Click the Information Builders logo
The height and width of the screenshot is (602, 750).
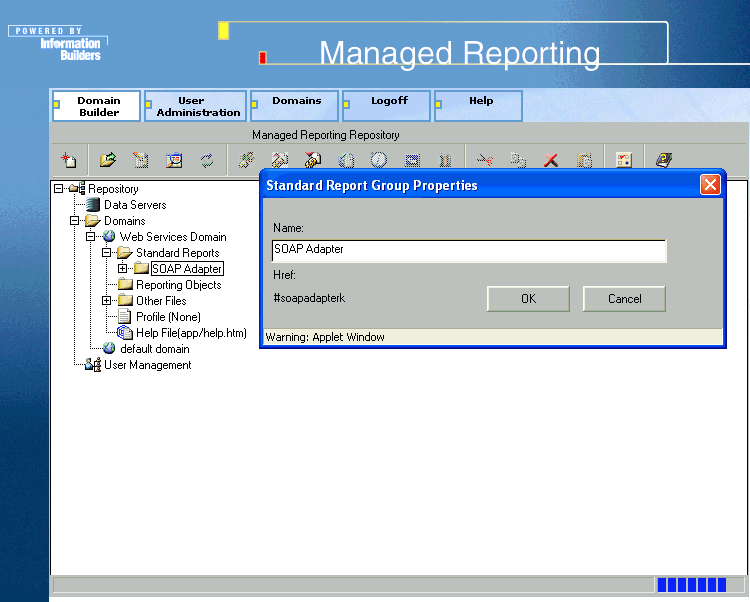(x=58, y=44)
